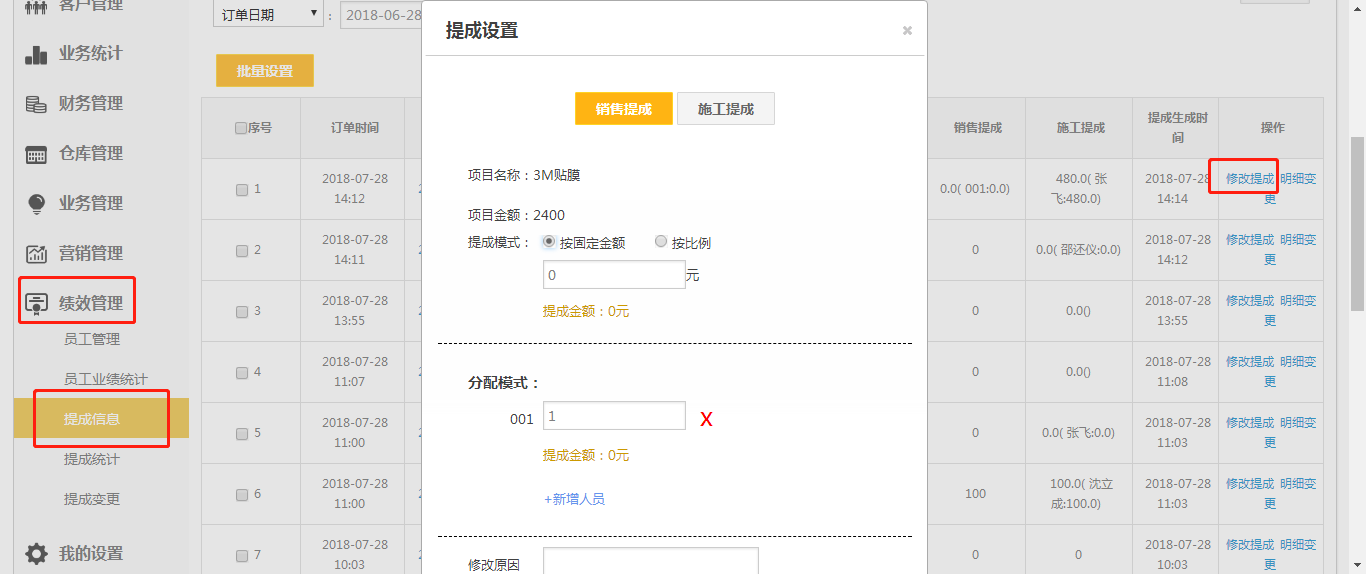
Task: Remove person 001 with red X
Action: (706, 419)
